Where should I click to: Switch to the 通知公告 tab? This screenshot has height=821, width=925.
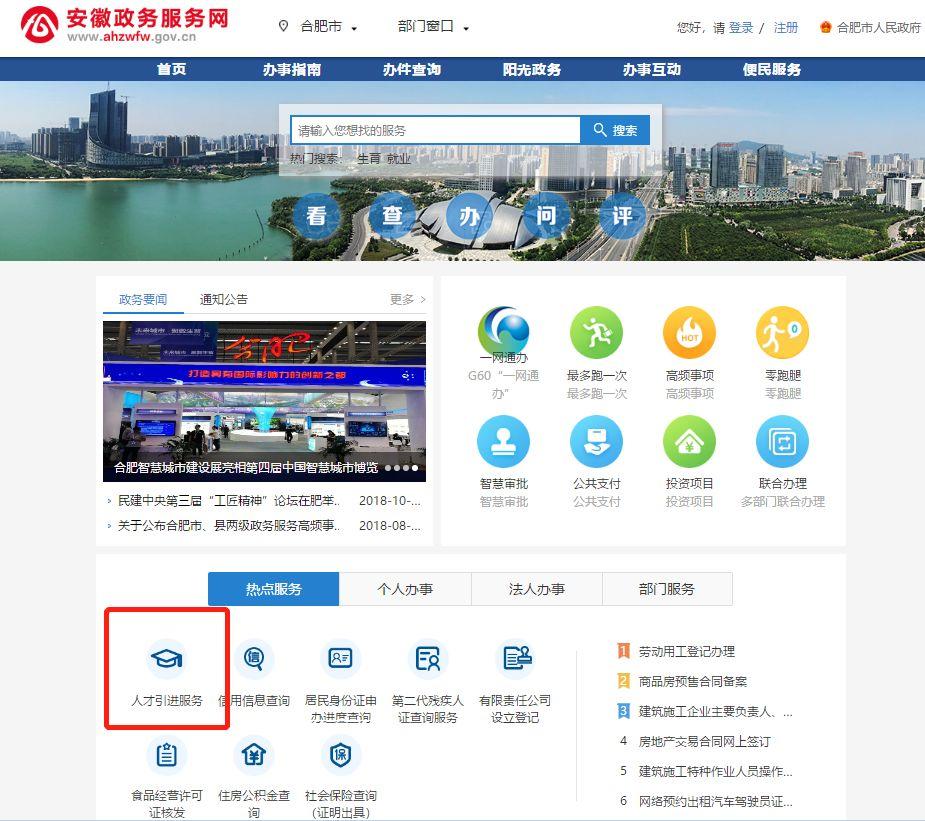pyautogui.click(x=224, y=300)
